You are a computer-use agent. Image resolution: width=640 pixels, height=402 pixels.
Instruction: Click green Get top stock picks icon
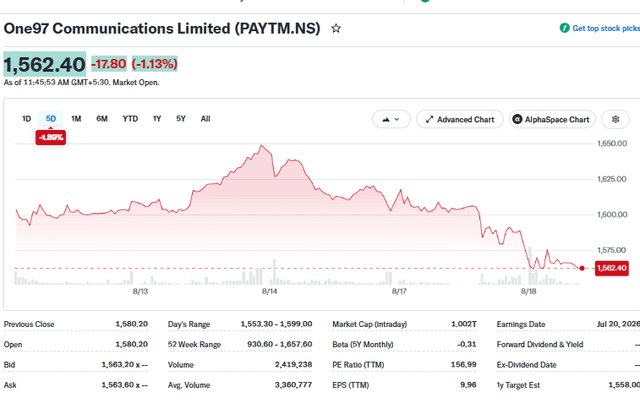point(564,28)
